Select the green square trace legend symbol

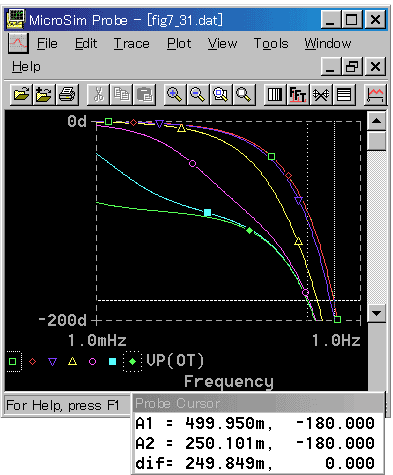pyautogui.click(x=13, y=361)
